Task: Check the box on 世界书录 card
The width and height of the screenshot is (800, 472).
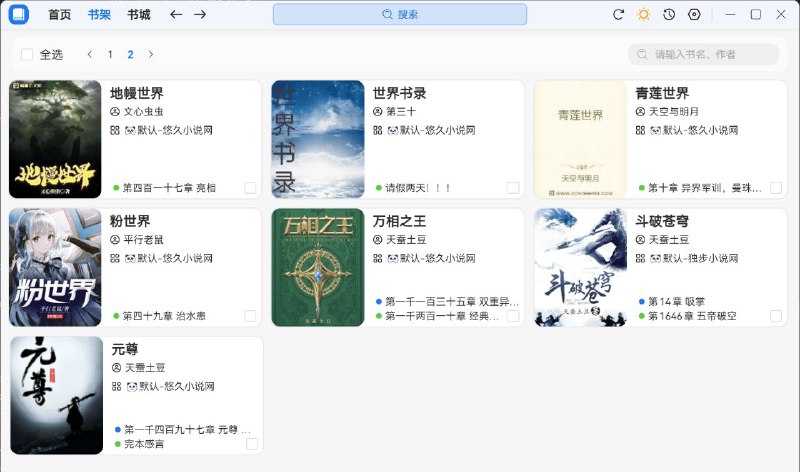Action: [513, 188]
